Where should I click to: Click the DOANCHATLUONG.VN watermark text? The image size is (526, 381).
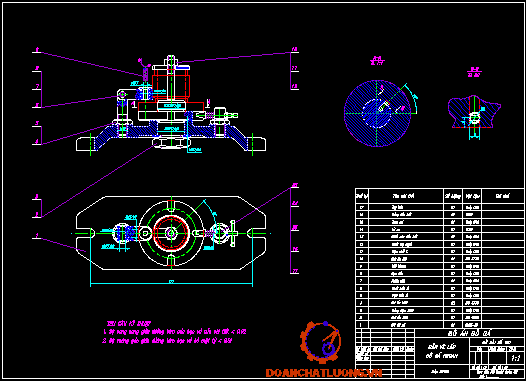[324, 373]
